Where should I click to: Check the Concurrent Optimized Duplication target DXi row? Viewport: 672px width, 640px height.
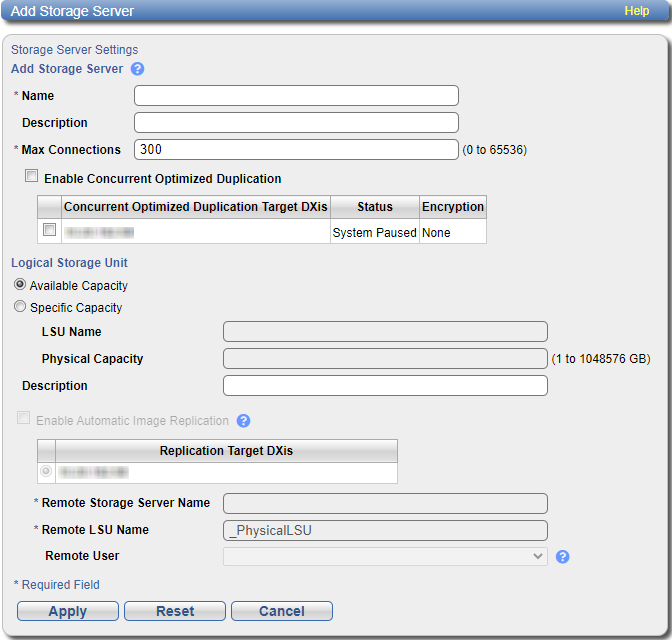[x=49, y=231]
